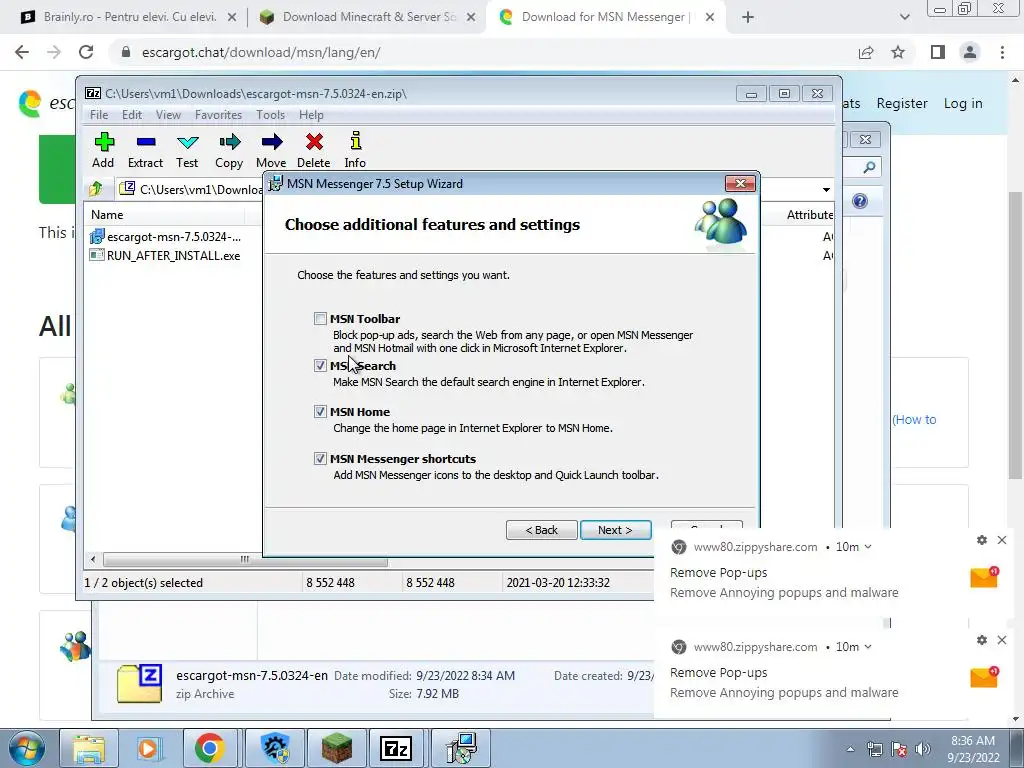Viewport: 1024px width, 768px height.
Task: Open the Chrome three-dot menu
Action: pos(1002,52)
